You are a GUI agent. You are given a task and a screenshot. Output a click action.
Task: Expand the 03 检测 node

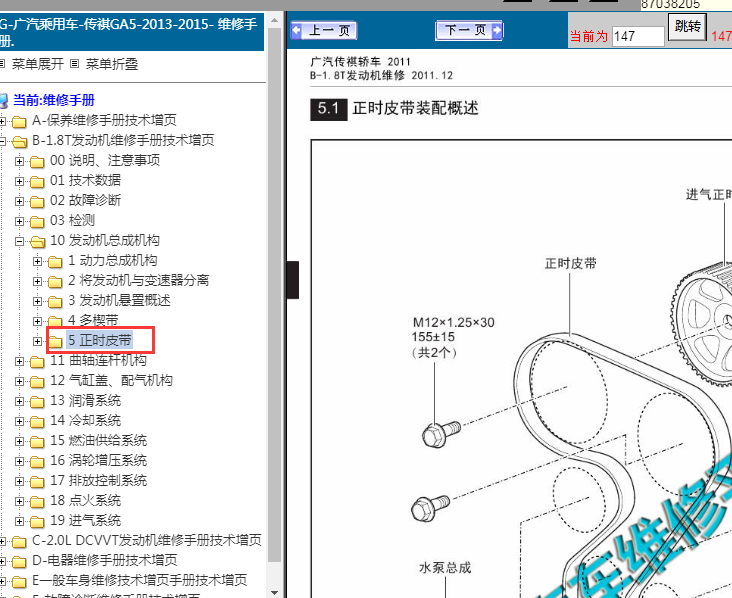coord(19,221)
